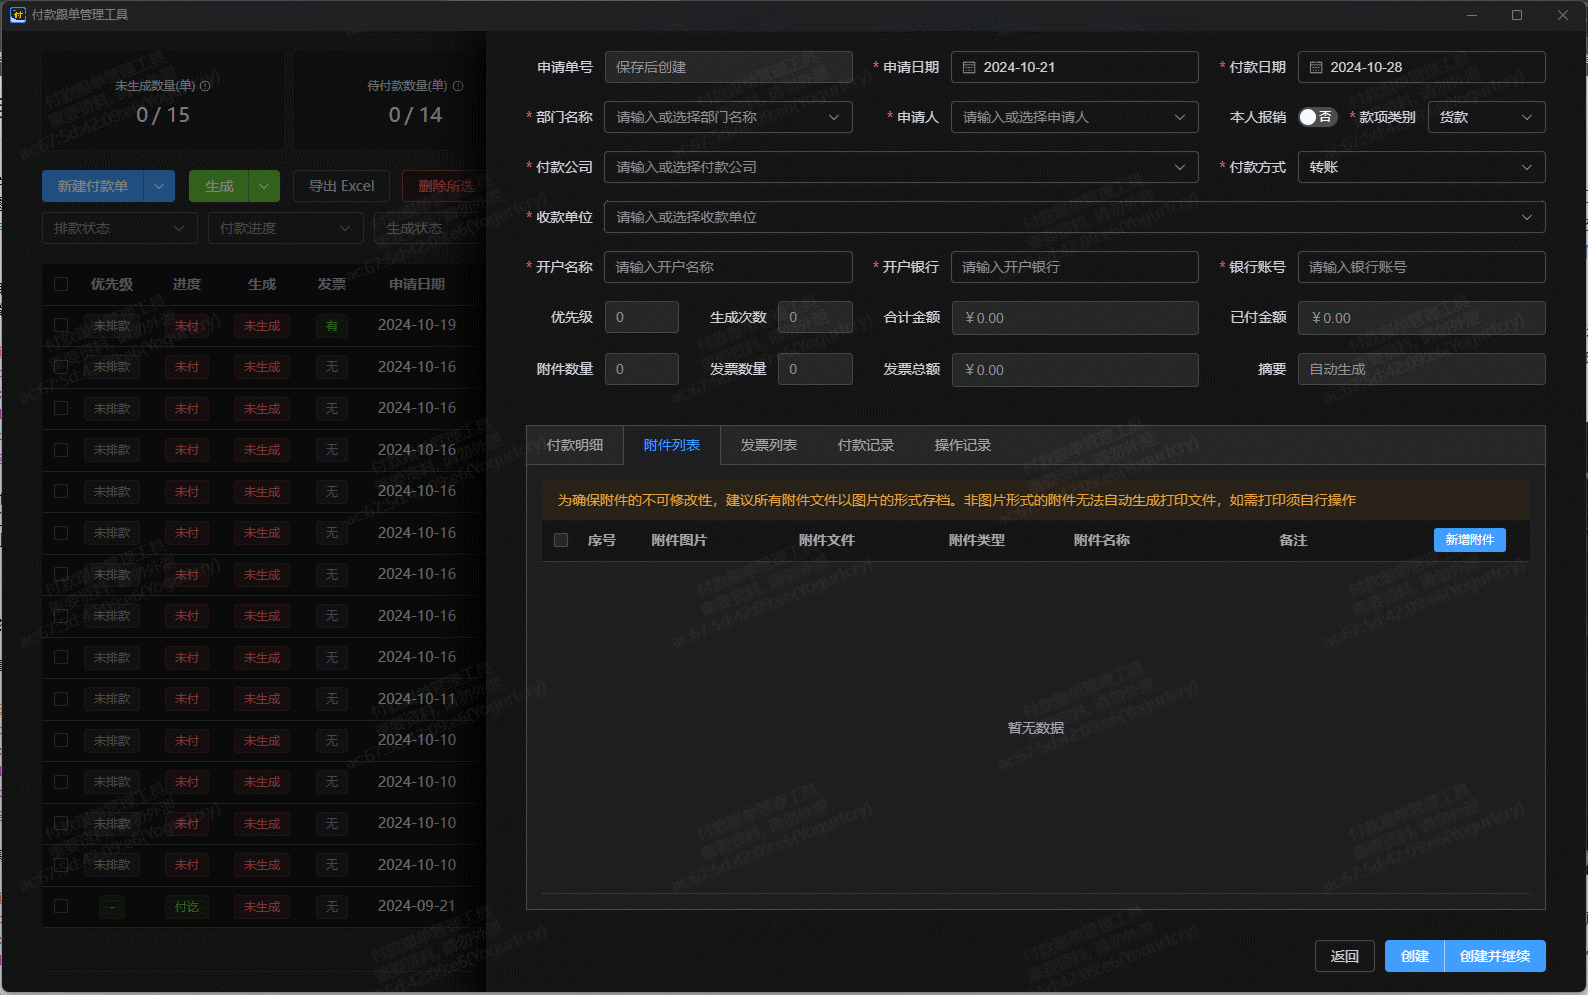The image size is (1588, 995).
Task: Click the 发票数量 number field
Action: click(815, 369)
